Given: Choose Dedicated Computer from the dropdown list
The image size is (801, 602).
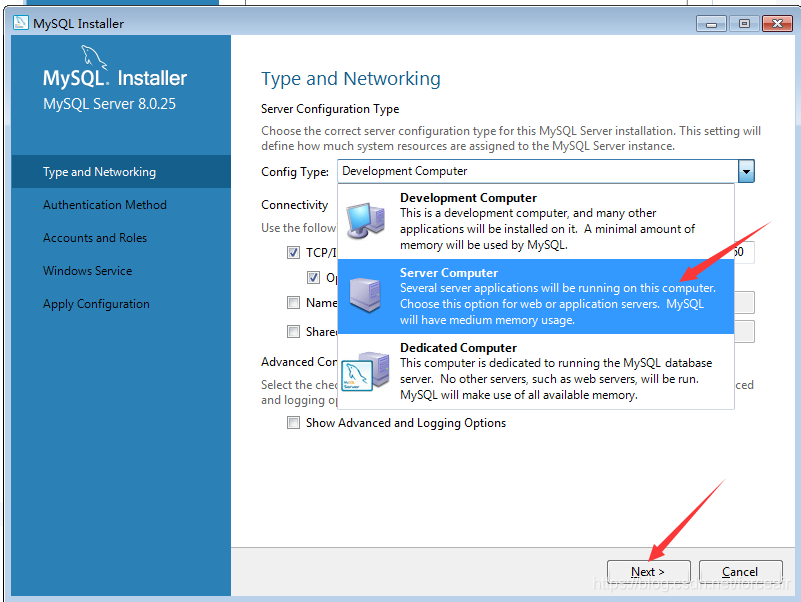Looking at the screenshot, I should 536,372.
